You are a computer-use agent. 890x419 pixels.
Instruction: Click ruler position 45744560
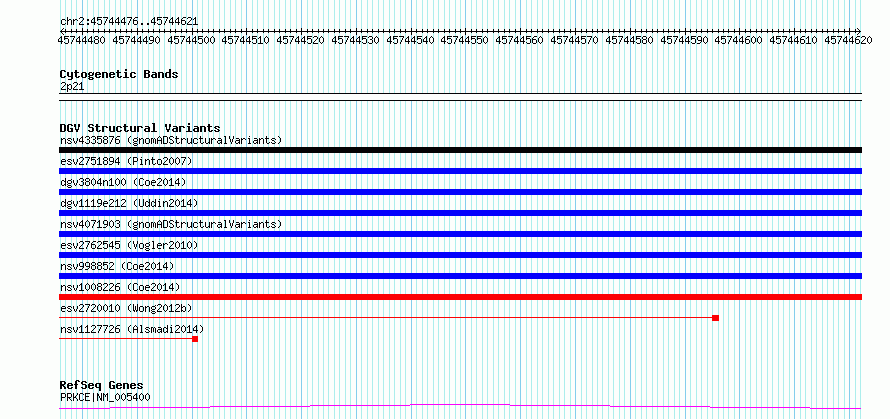click(520, 40)
